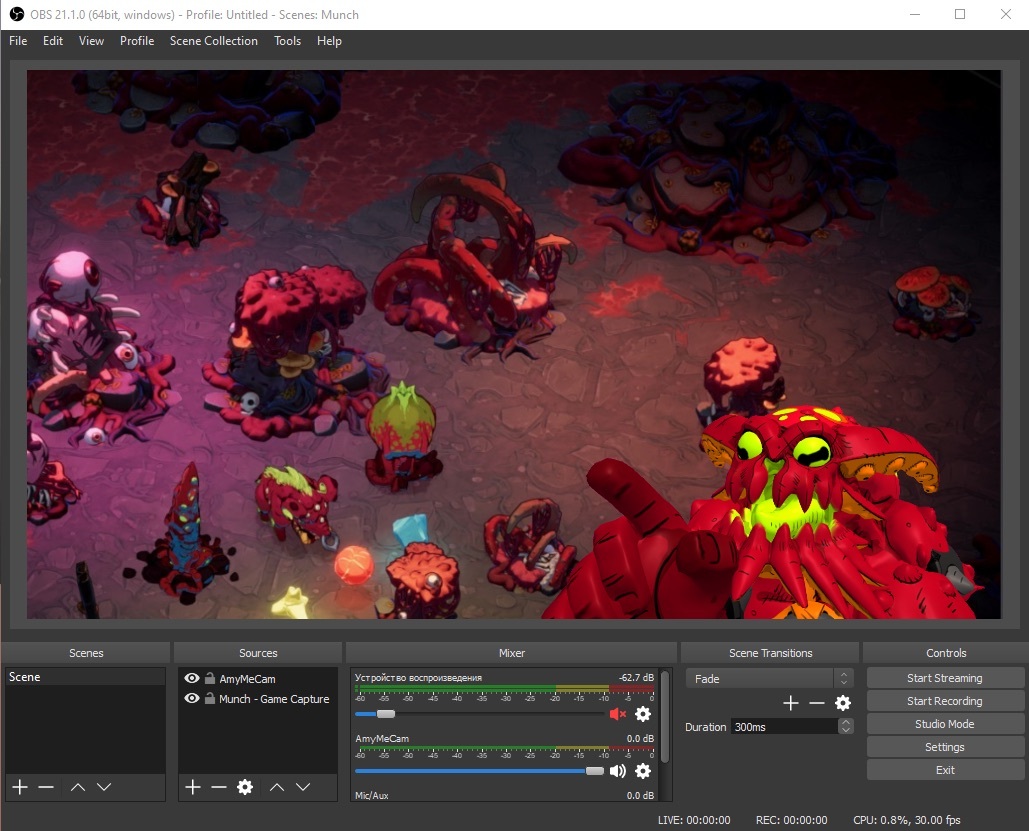Open source properties gear icon
The width and height of the screenshot is (1029, 831).
(x=245, y=787)
